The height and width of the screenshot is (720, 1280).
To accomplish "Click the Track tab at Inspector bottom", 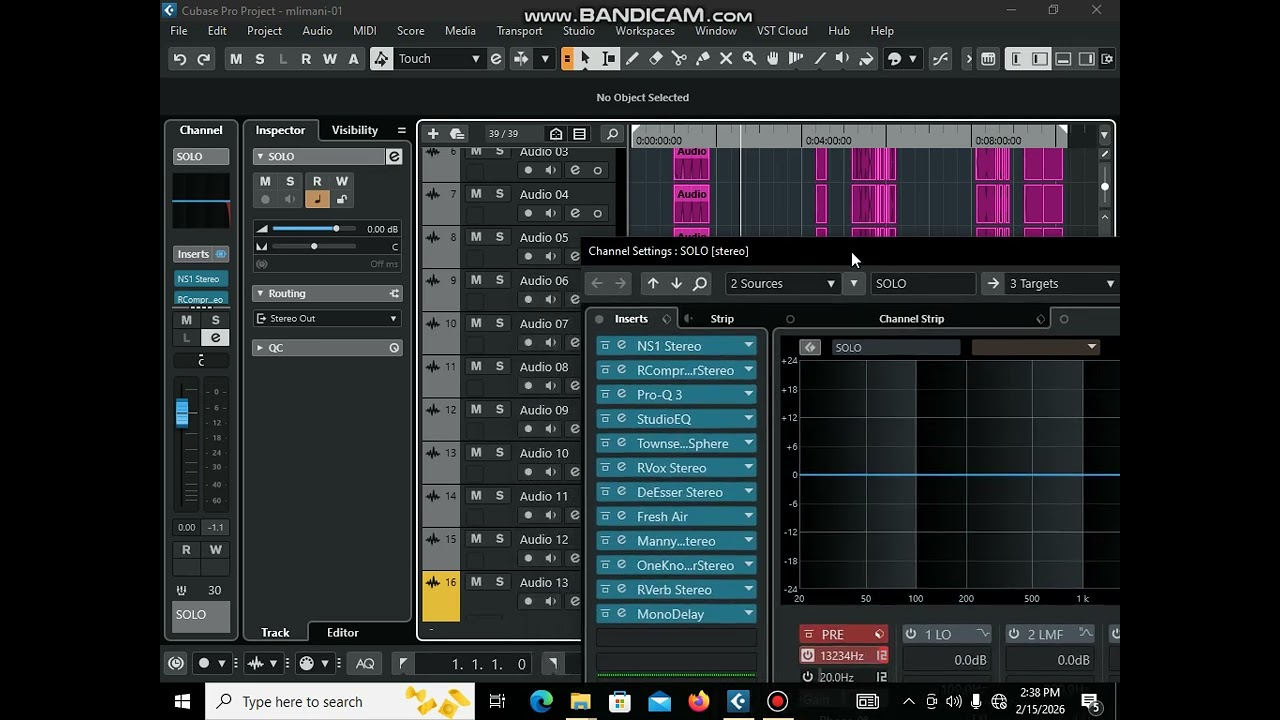I will click(275, 633).
